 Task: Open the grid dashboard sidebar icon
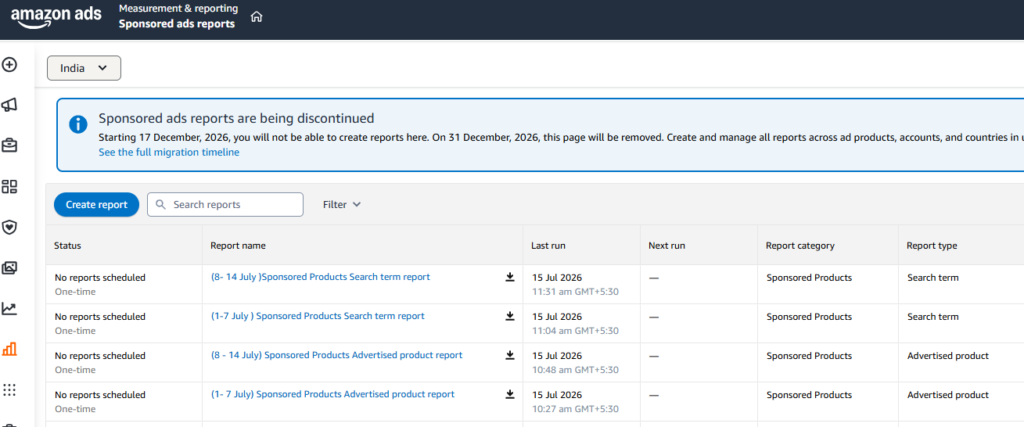[x=9, y=187]
